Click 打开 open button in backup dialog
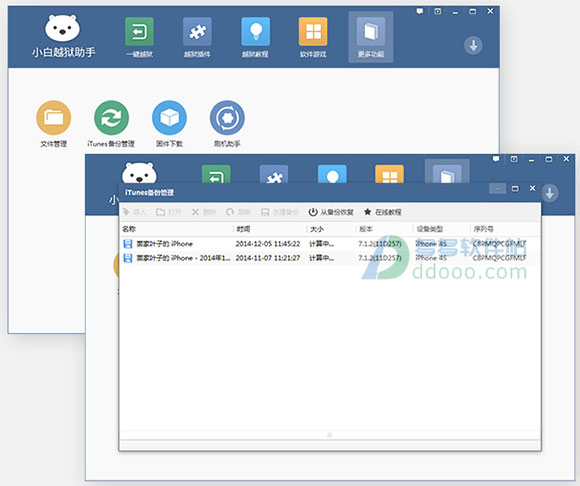This screenshot has width=580, height=486. pyautogui.click(x=169, y=212)
